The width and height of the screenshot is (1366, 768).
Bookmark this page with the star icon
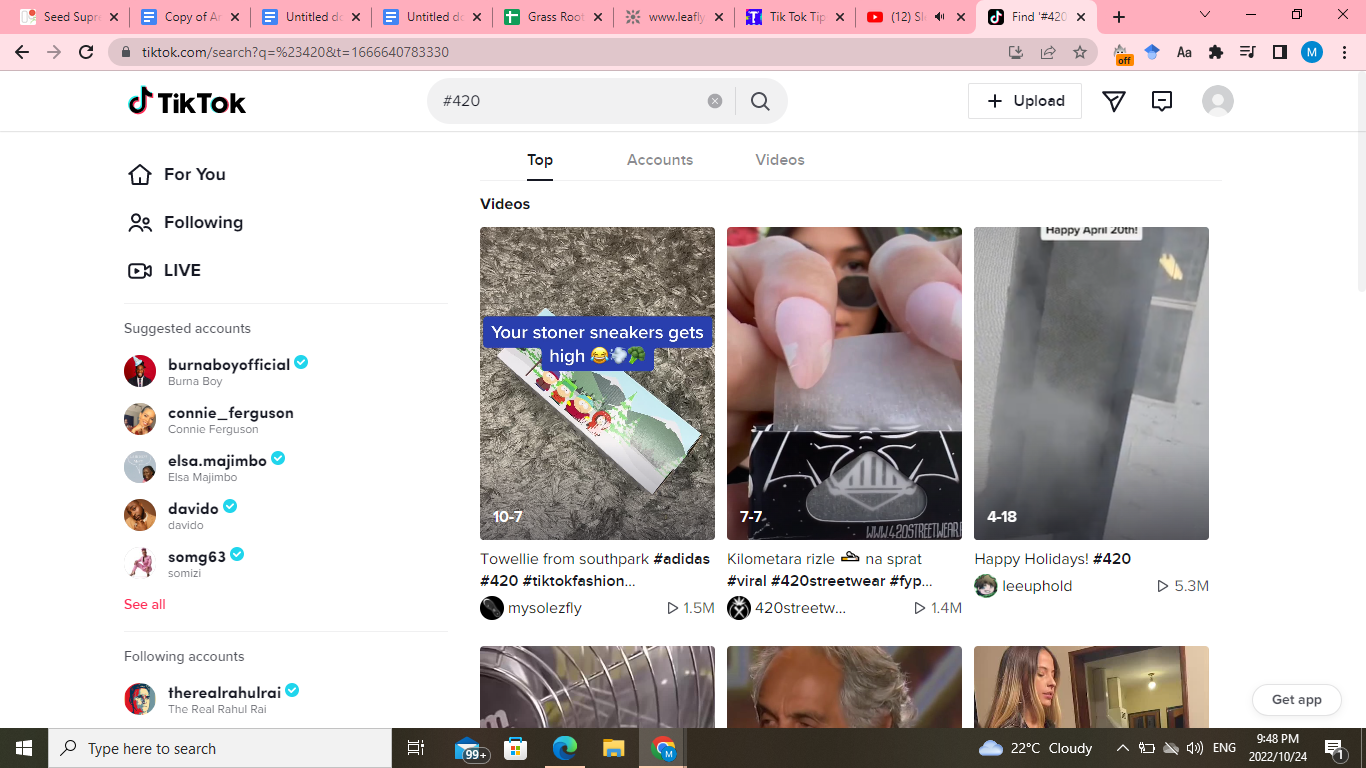[1080, 52]
